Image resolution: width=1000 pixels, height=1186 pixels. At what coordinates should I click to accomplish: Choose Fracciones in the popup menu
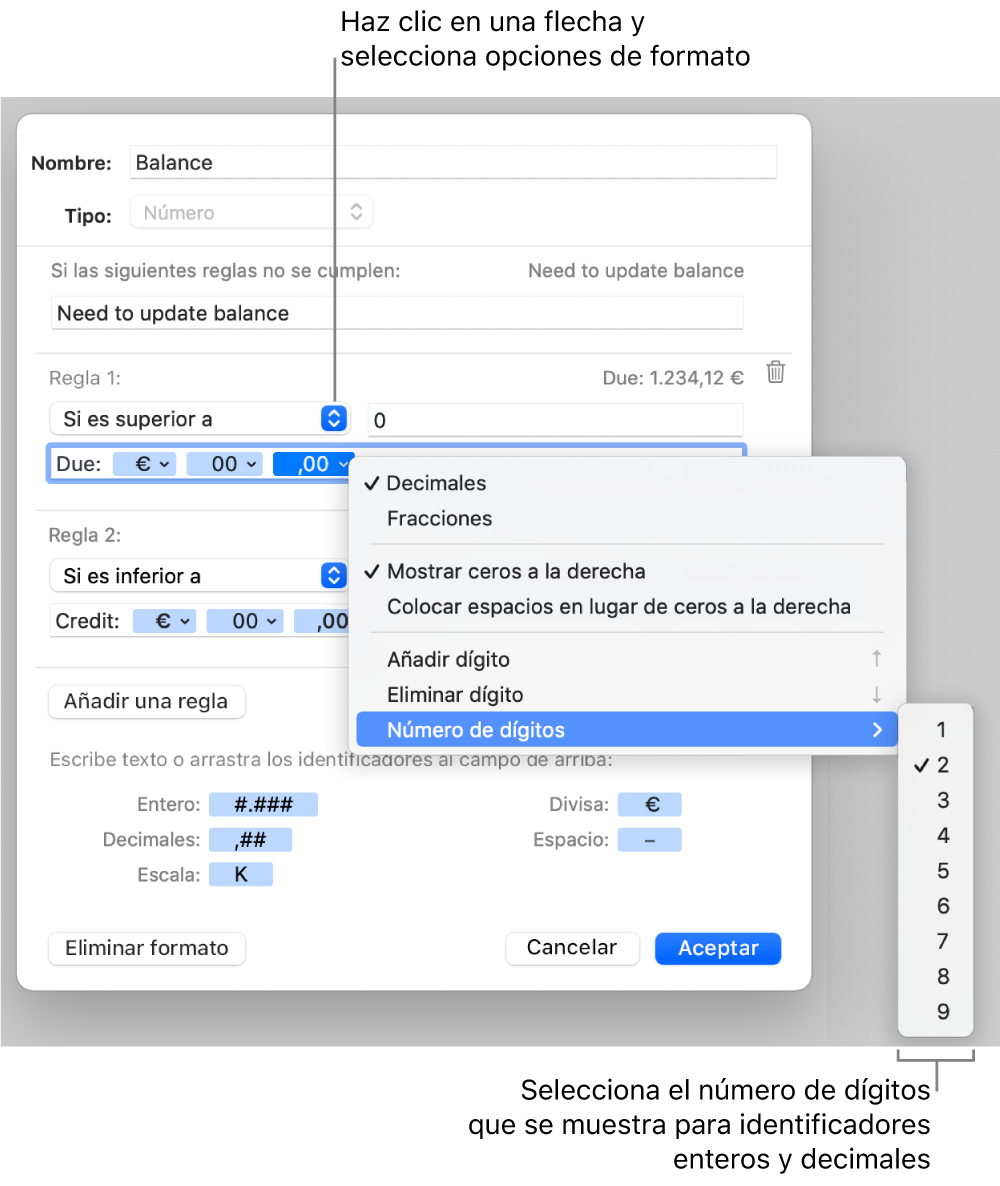(626, 518)
